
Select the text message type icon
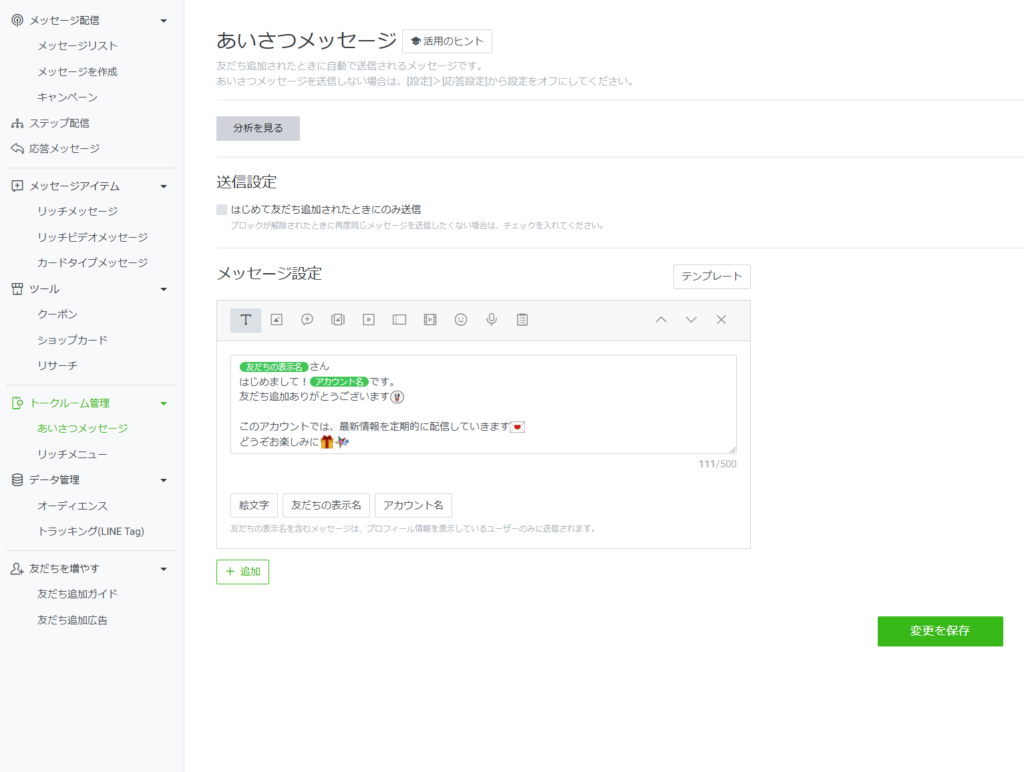(x=245, y=320)
